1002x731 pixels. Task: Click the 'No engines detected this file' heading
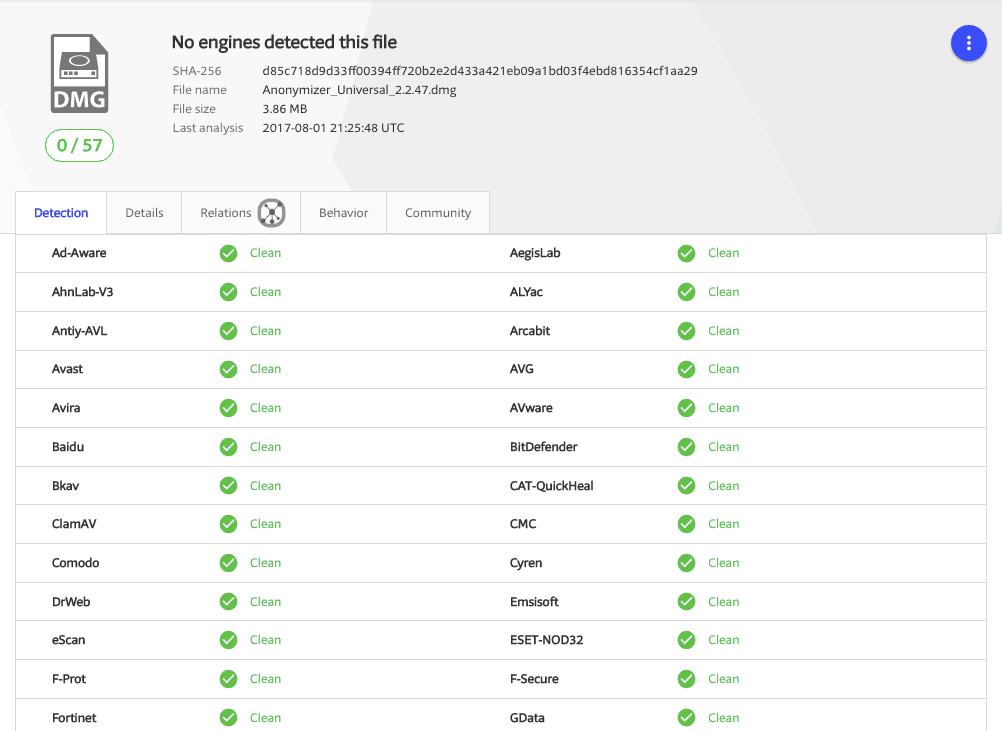click(284, 42)
